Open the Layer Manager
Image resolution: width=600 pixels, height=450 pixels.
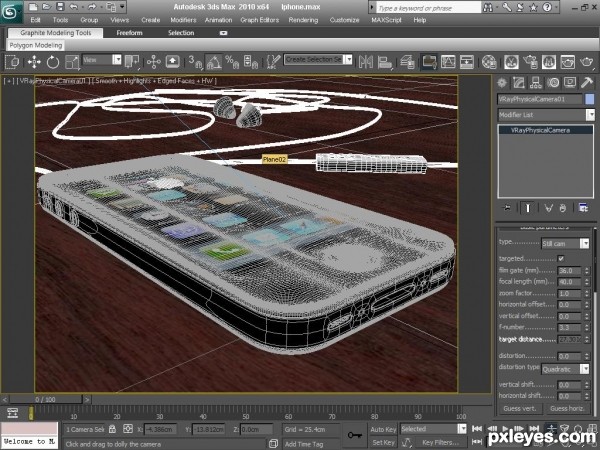pyautogui.click(x=407, y=62)
